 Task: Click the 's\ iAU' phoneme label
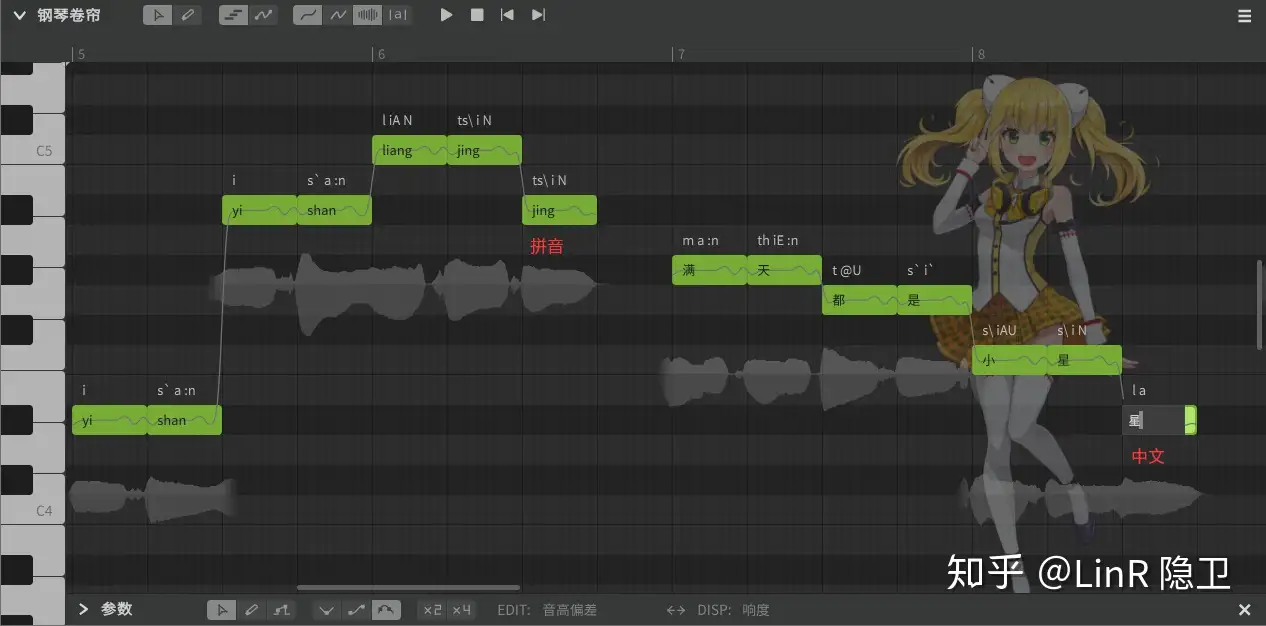pyautogui.click(x=999, y=330)
